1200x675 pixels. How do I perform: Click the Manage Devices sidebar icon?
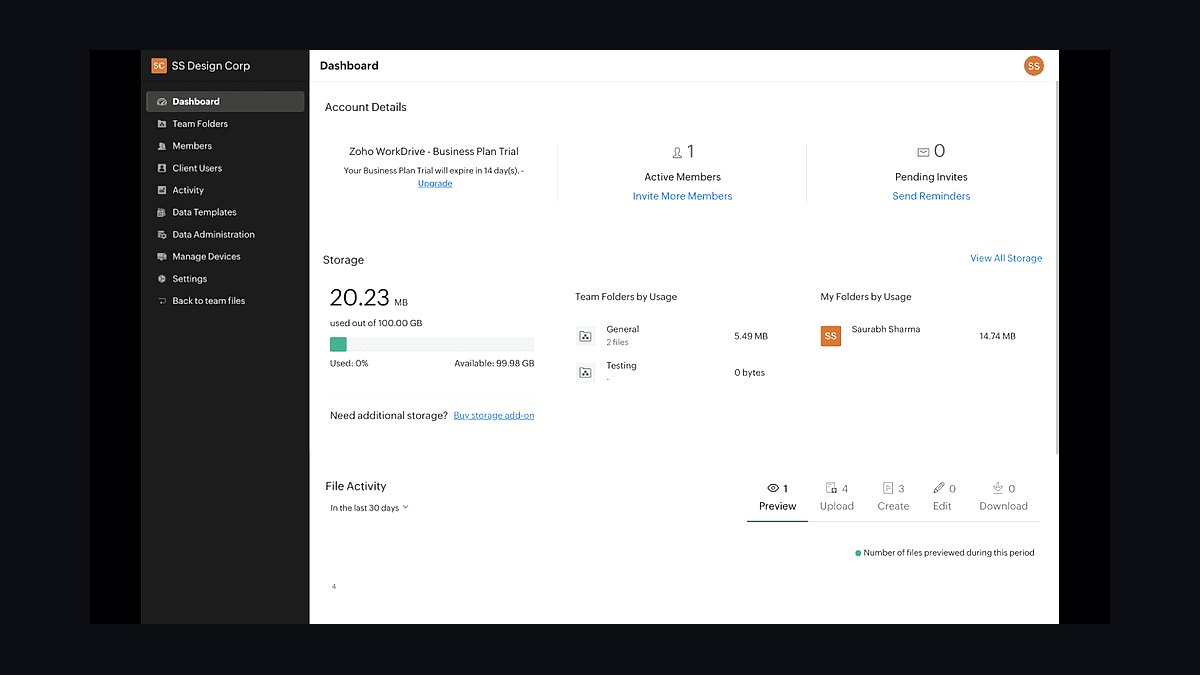162,257
